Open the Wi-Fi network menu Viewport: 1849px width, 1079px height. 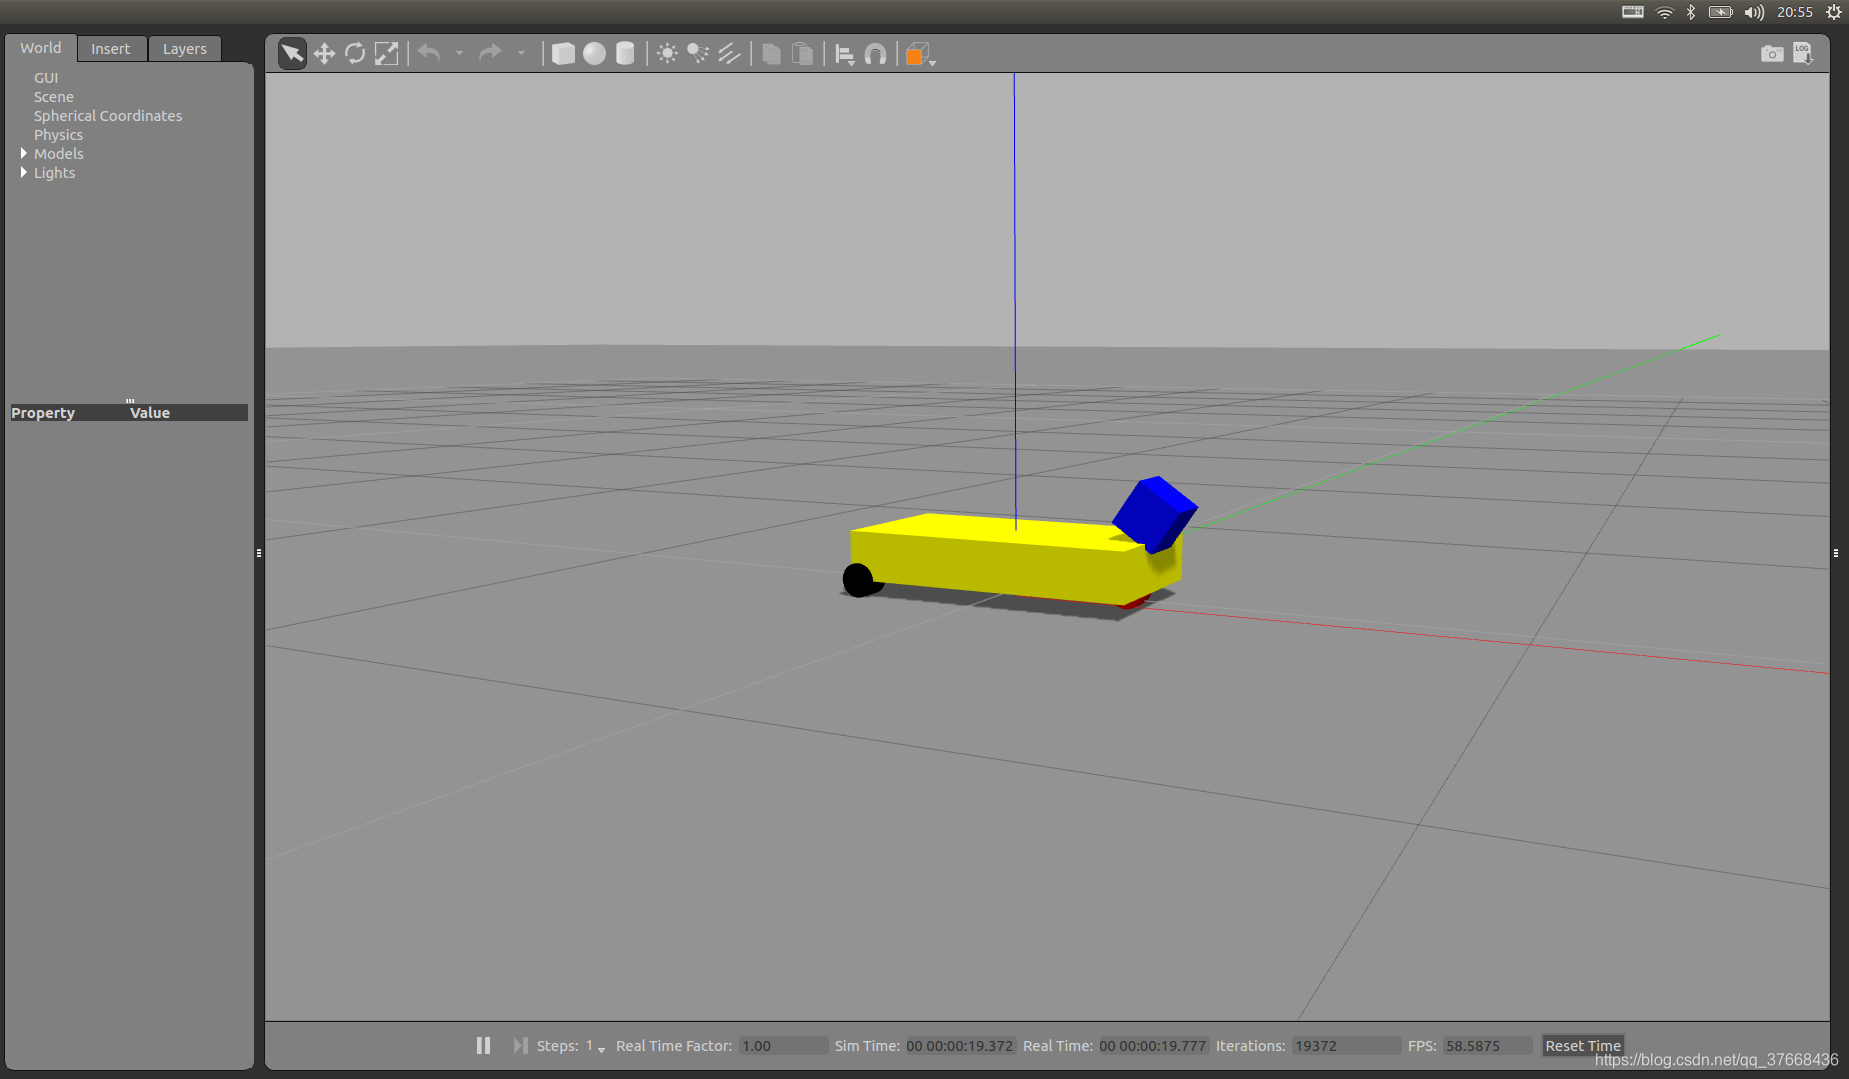tap(1664, 12)
